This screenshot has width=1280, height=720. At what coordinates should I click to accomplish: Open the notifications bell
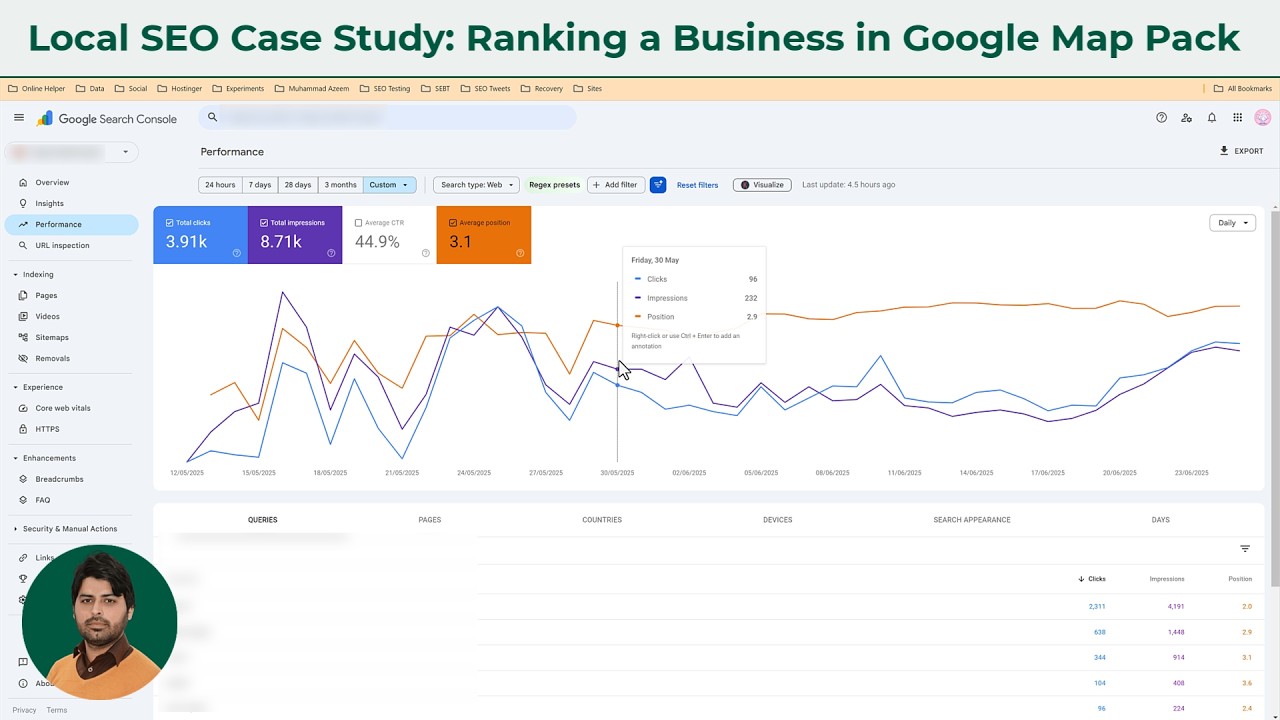point(1212,118)
